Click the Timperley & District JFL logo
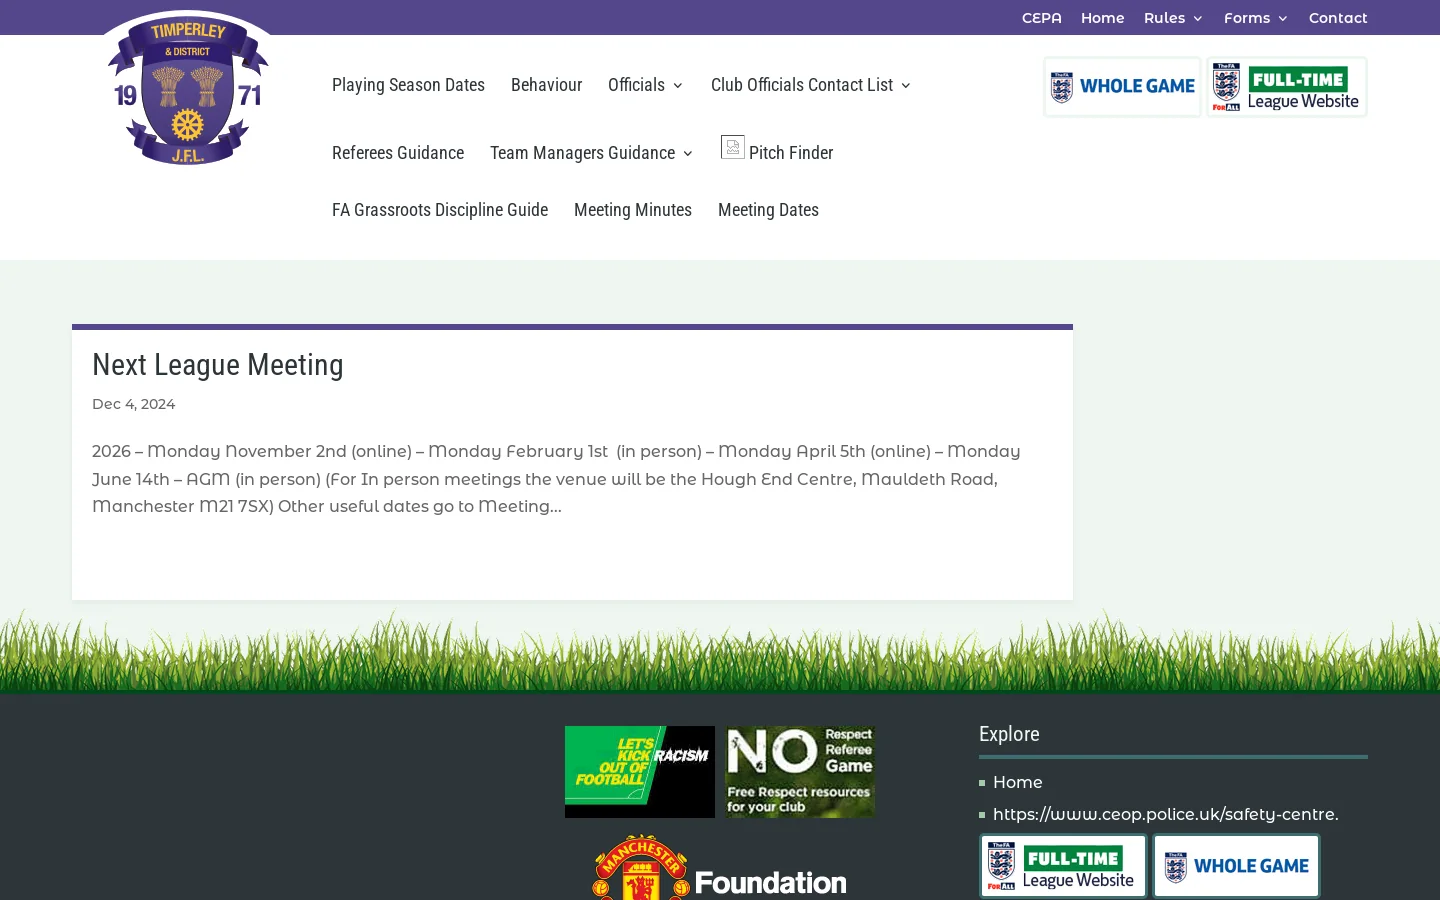Viewport: 1440px width, 900px height. tap(188, 88)
